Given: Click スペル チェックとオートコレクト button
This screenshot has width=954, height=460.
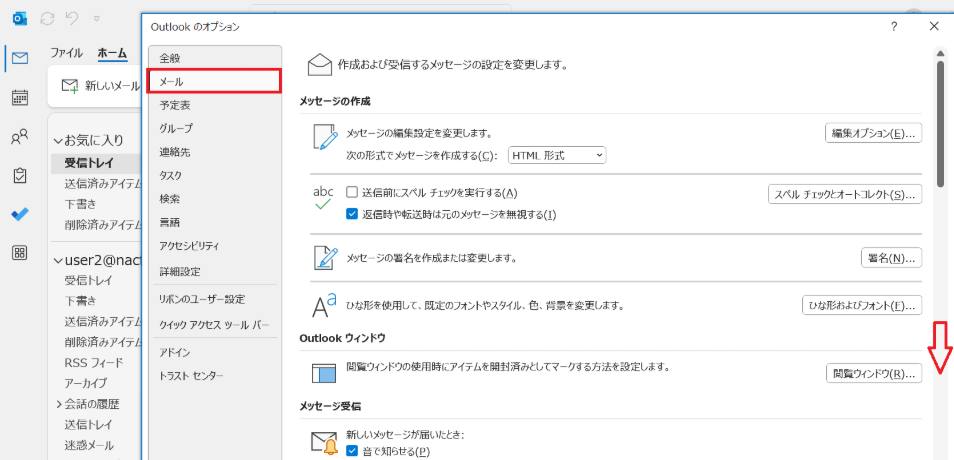Looking at the screenshot, I should point(845,194).
